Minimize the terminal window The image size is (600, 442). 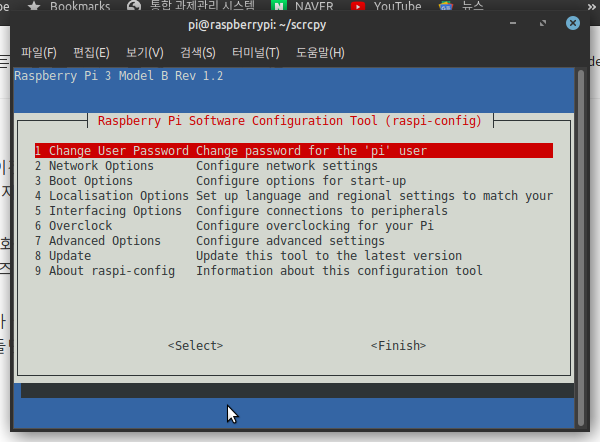pyautogui.click(x=513, y=23)
